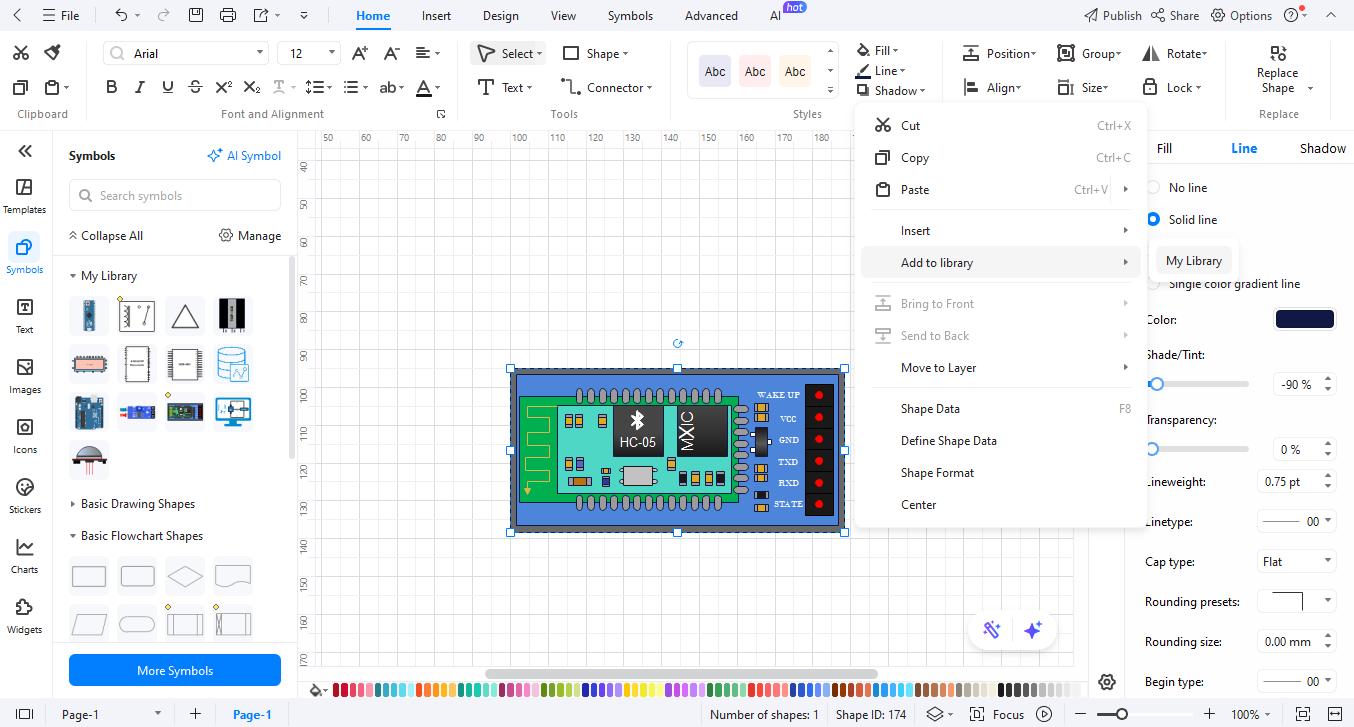Choose Move to Layer in context menu
This screenshot has height=727, width=1354.
pos(1000,367)
